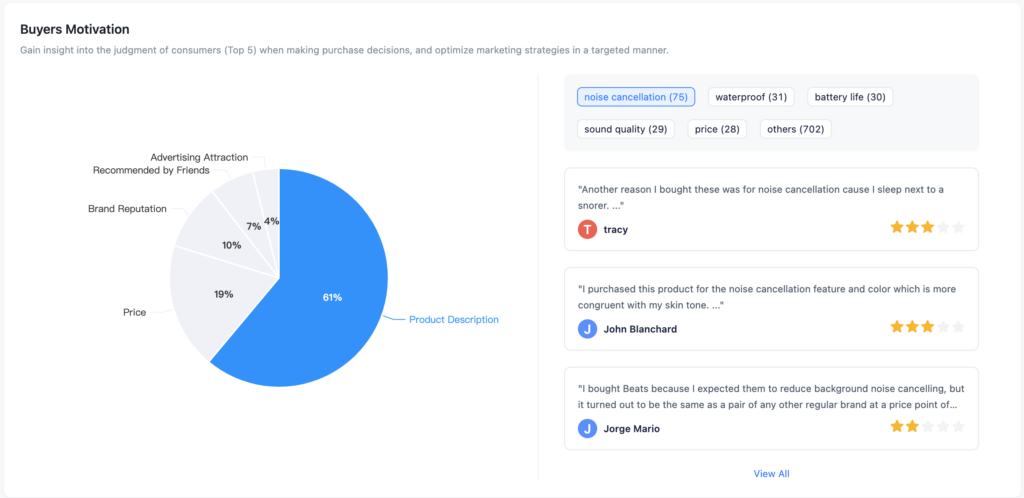Click Jorge Mario's blue avatar icon
Viewport: 1024px width, 498px height.
[587, 429]
